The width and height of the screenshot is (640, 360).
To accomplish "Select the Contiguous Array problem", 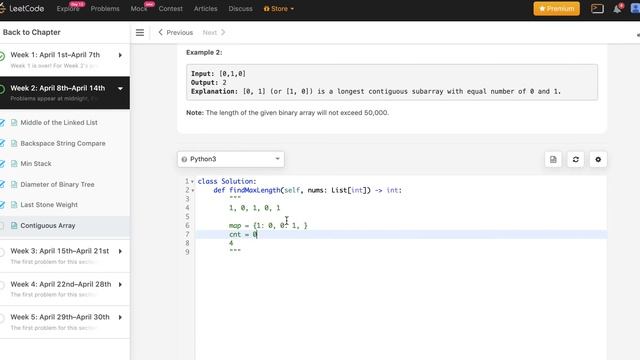I will click(48, 226).
